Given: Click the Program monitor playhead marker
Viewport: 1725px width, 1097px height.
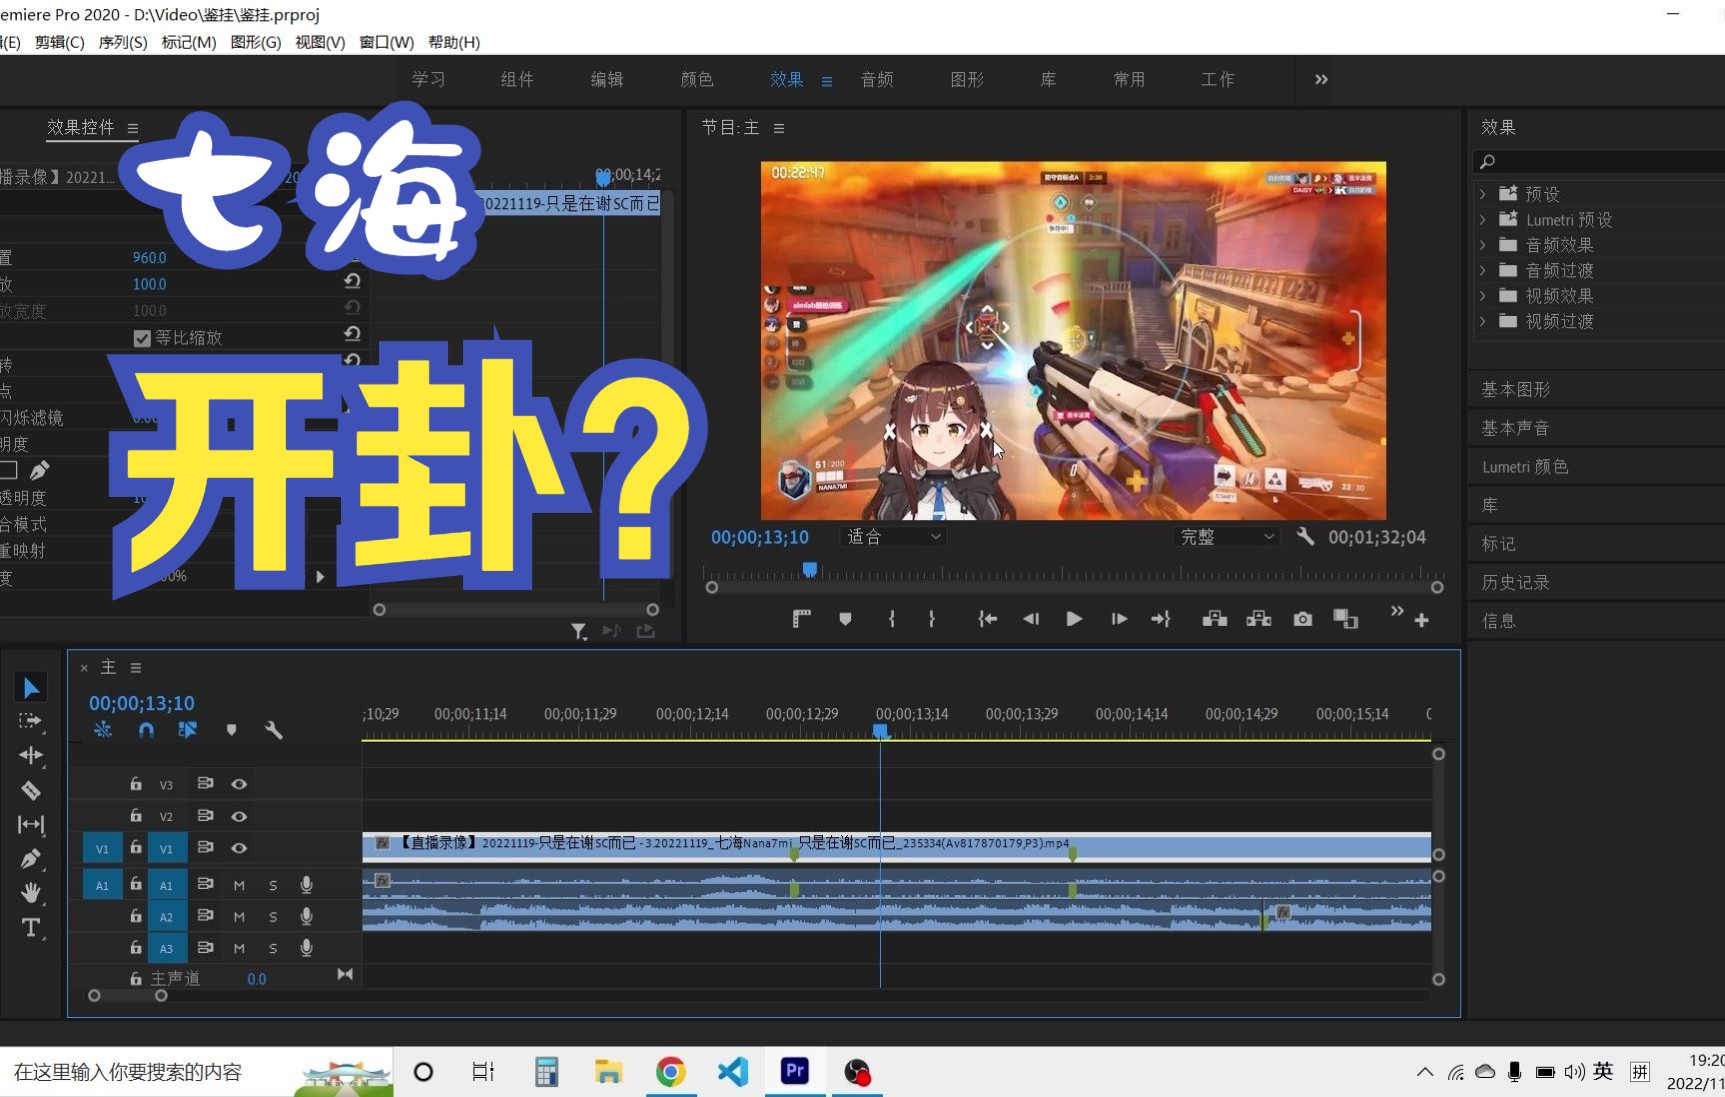Looking at the screenshot, I should click(810, 570).
